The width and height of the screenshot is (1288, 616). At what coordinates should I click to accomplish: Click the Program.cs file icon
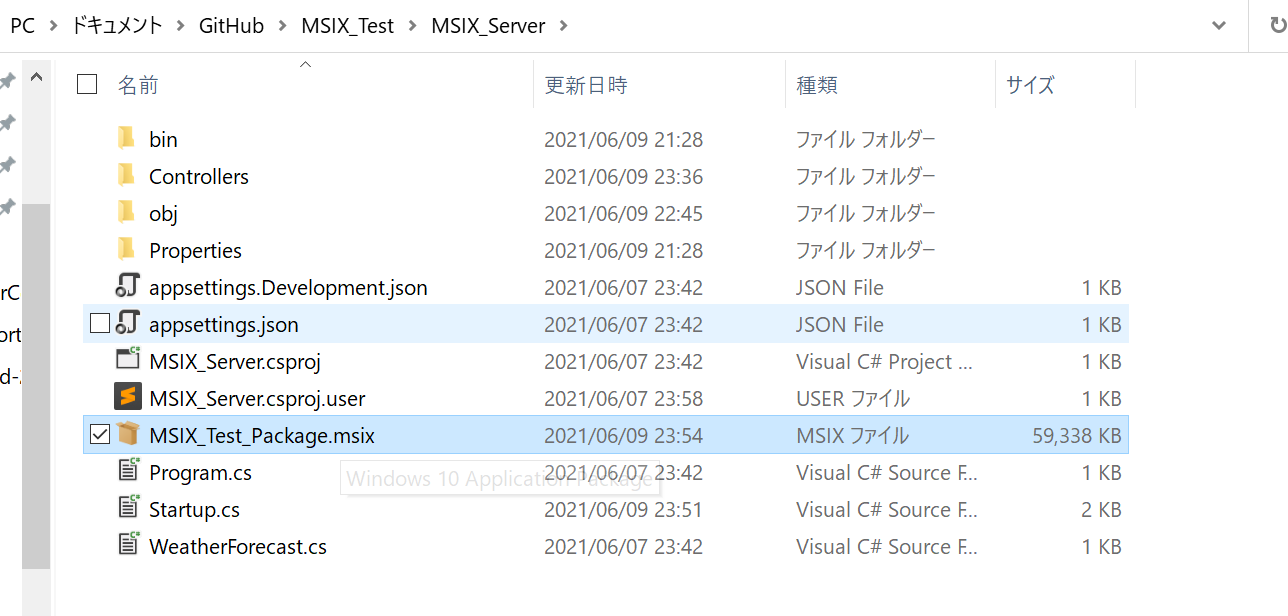pos(128,471)
